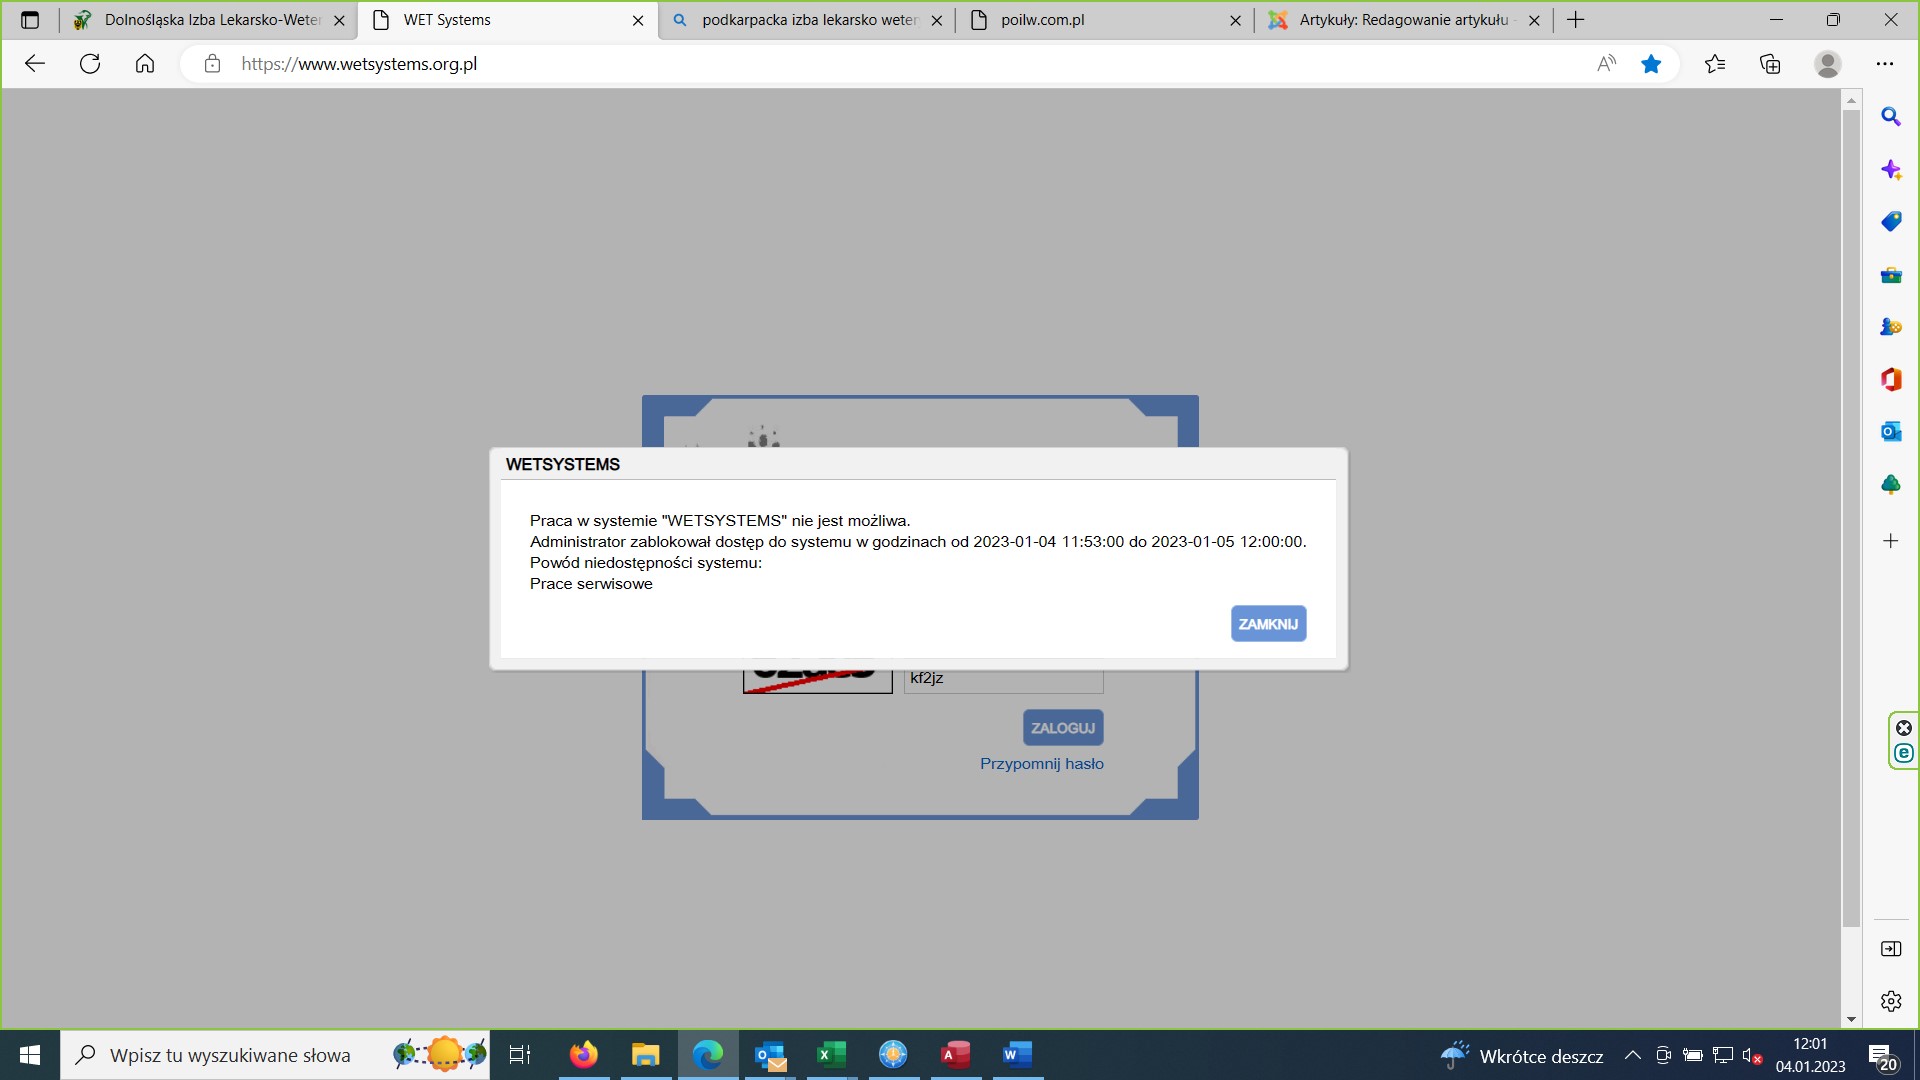Expand hidden system tray icons

click(x=1632, y=1055)
